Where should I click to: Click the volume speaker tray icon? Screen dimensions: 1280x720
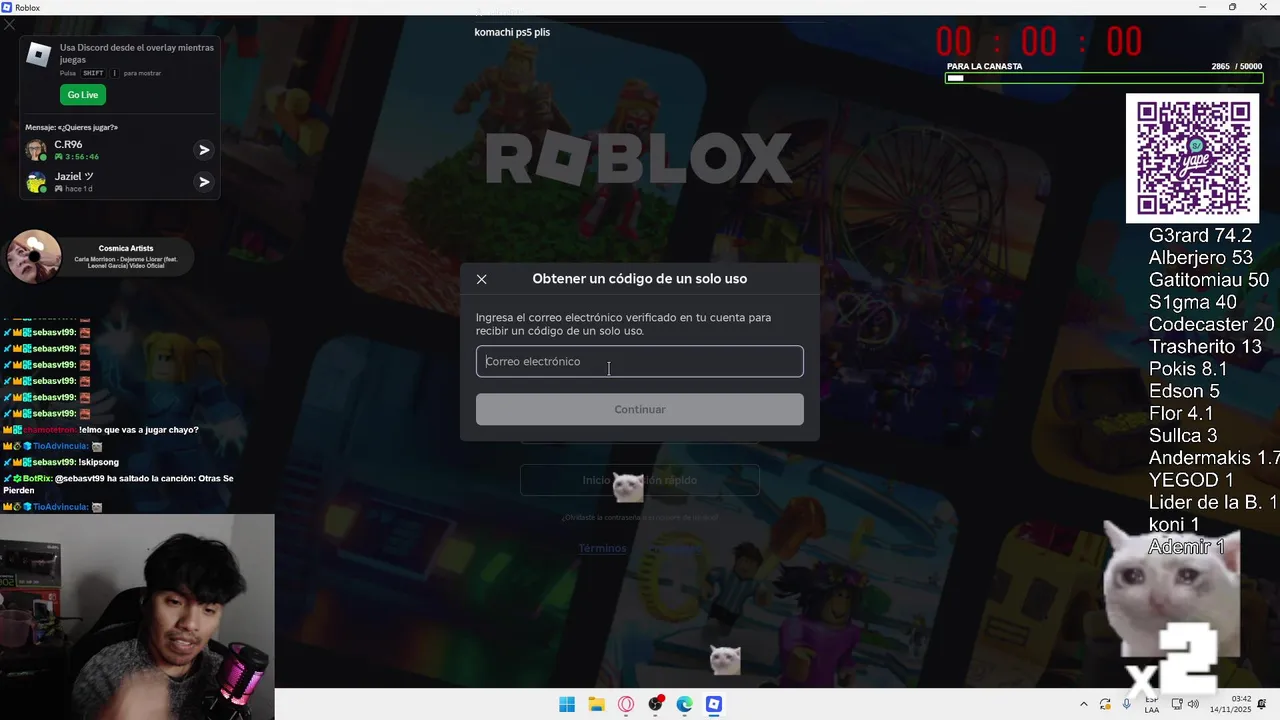tap(1194, 704)
